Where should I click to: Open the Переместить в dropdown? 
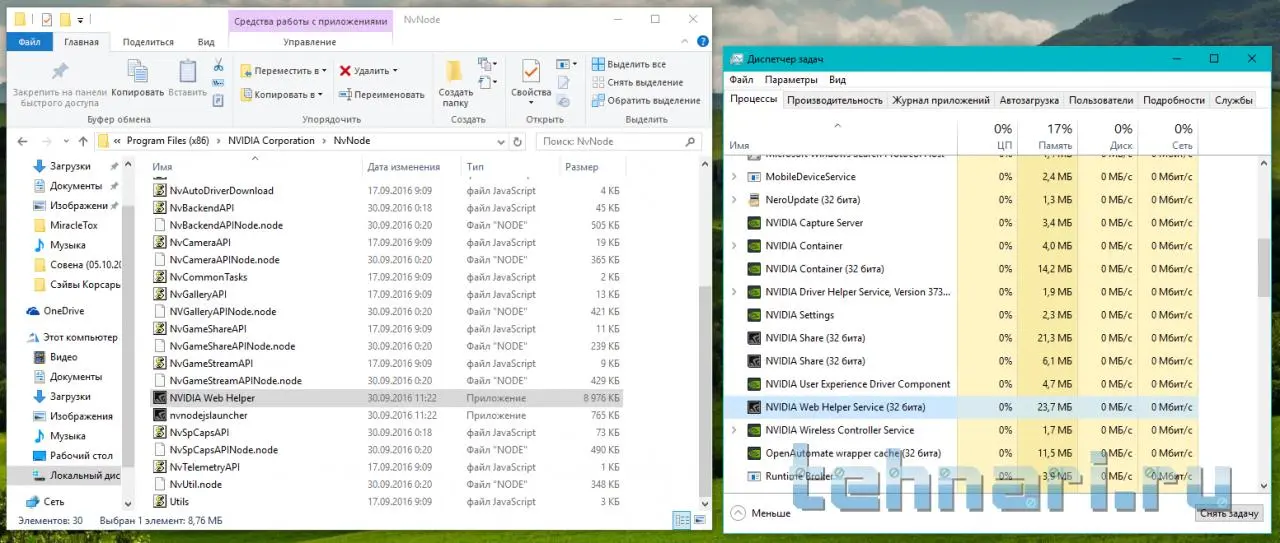[285, 71]
